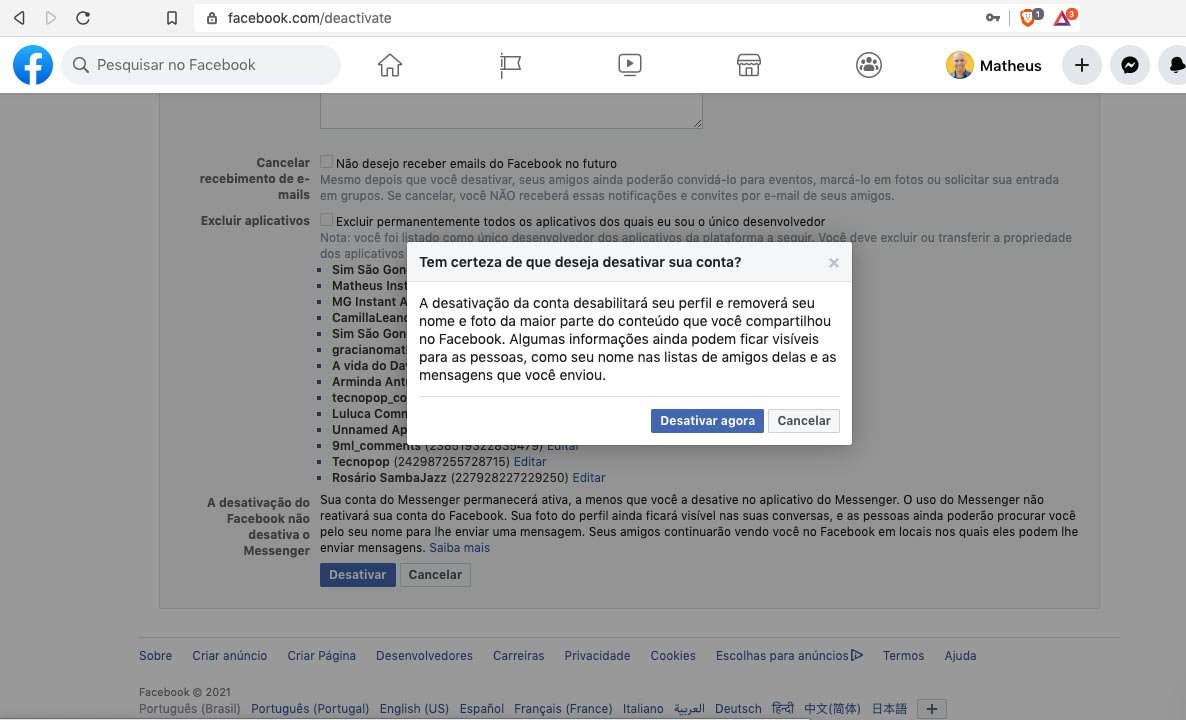Open the Cookies footer link
Screen dimensions: 1186x720
[672, 656]
